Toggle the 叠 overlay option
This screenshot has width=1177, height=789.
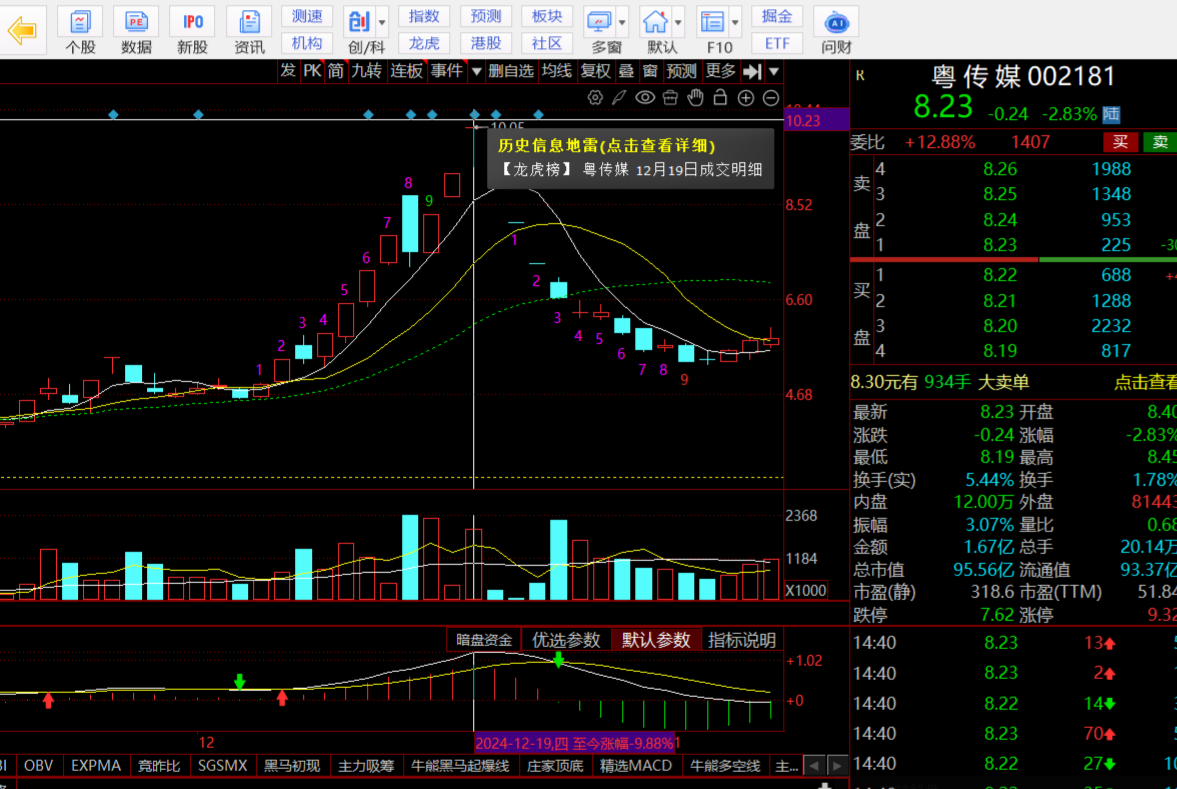click(x=626, y=71)
